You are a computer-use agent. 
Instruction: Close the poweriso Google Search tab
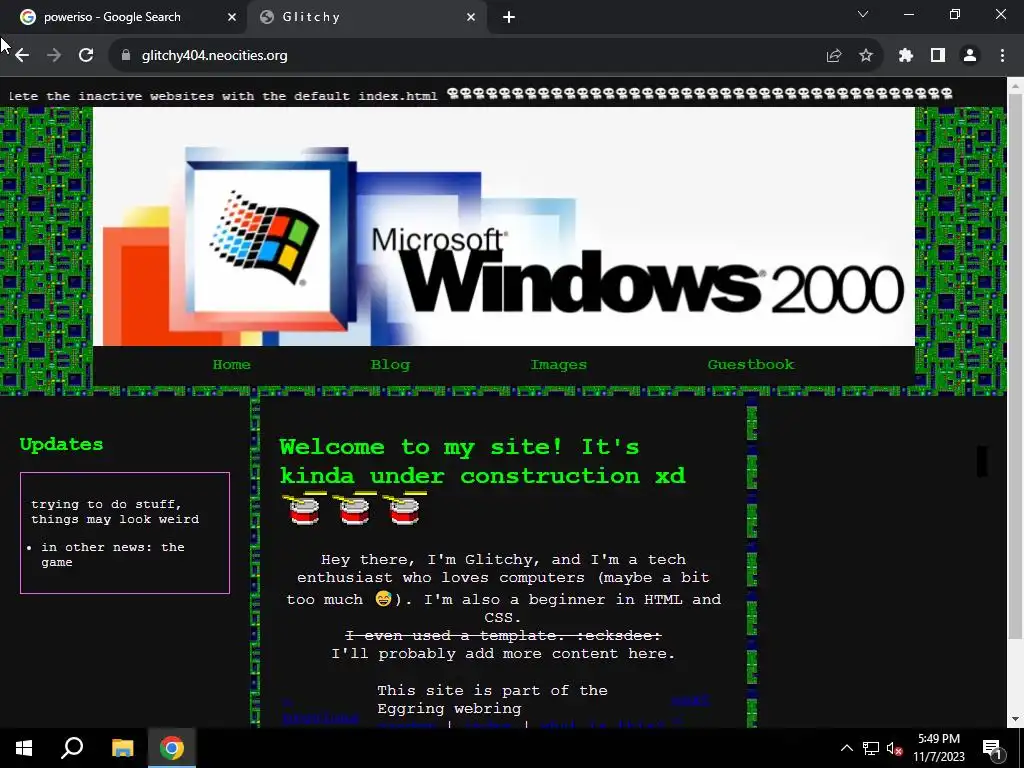[232, 17]
